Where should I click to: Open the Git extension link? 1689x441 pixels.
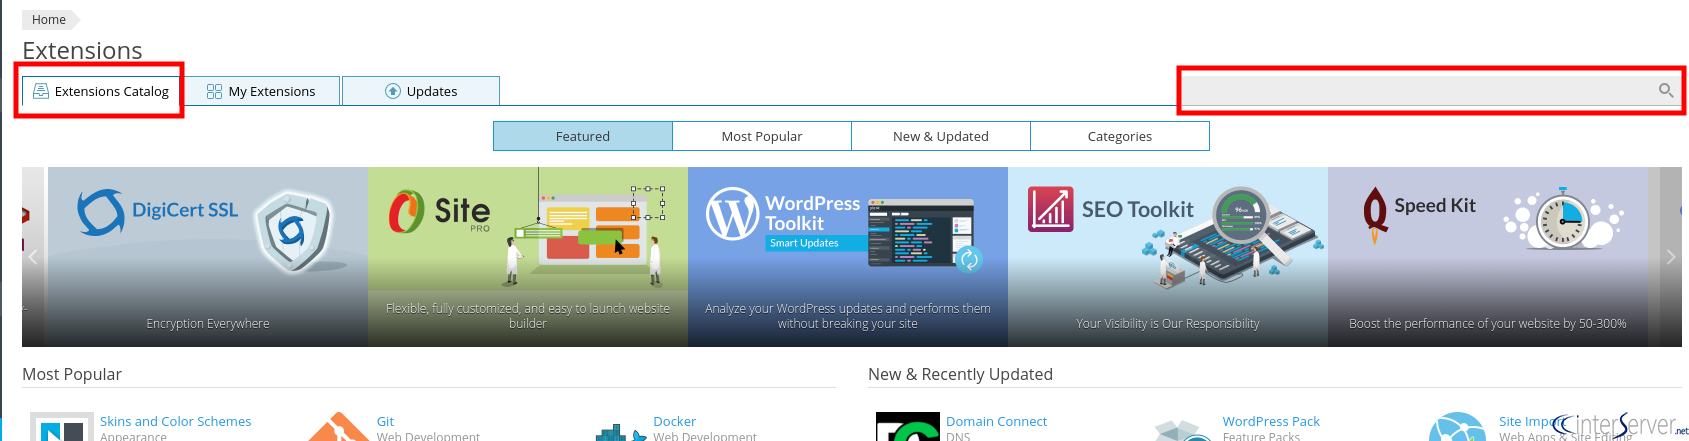(x=385, y=422)
